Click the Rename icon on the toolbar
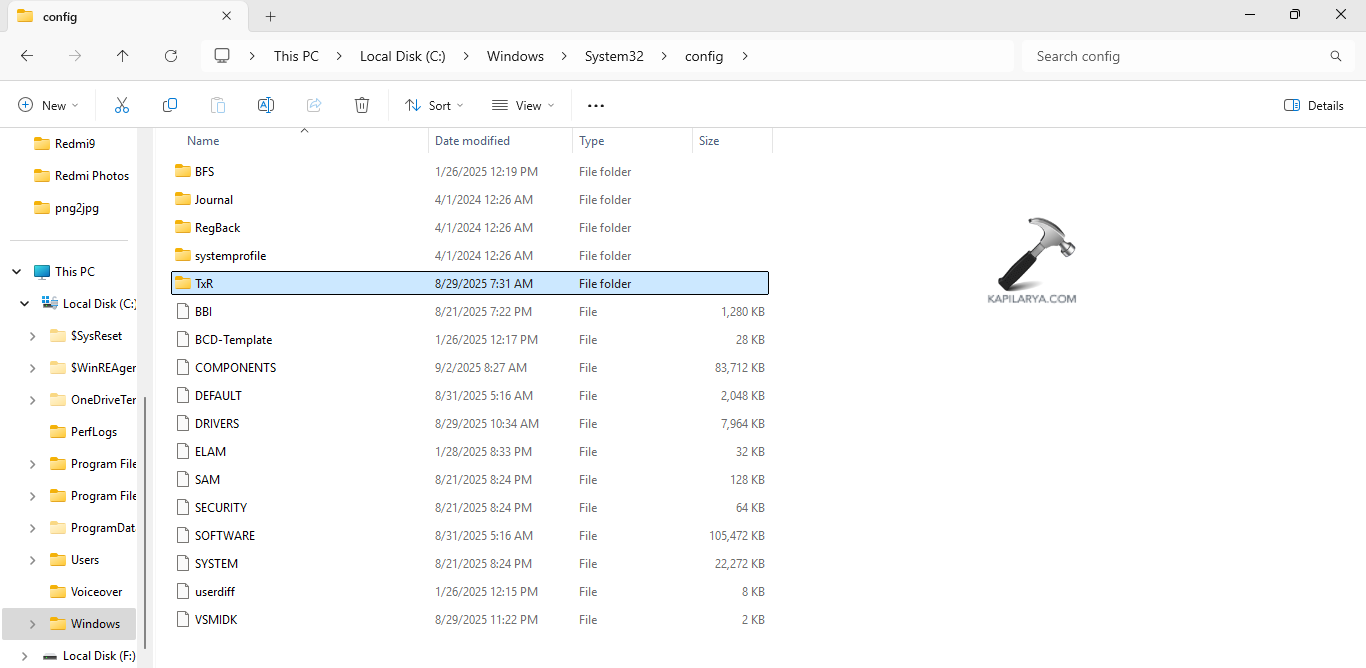1366x668 pixels. click(x=266, y=105)
